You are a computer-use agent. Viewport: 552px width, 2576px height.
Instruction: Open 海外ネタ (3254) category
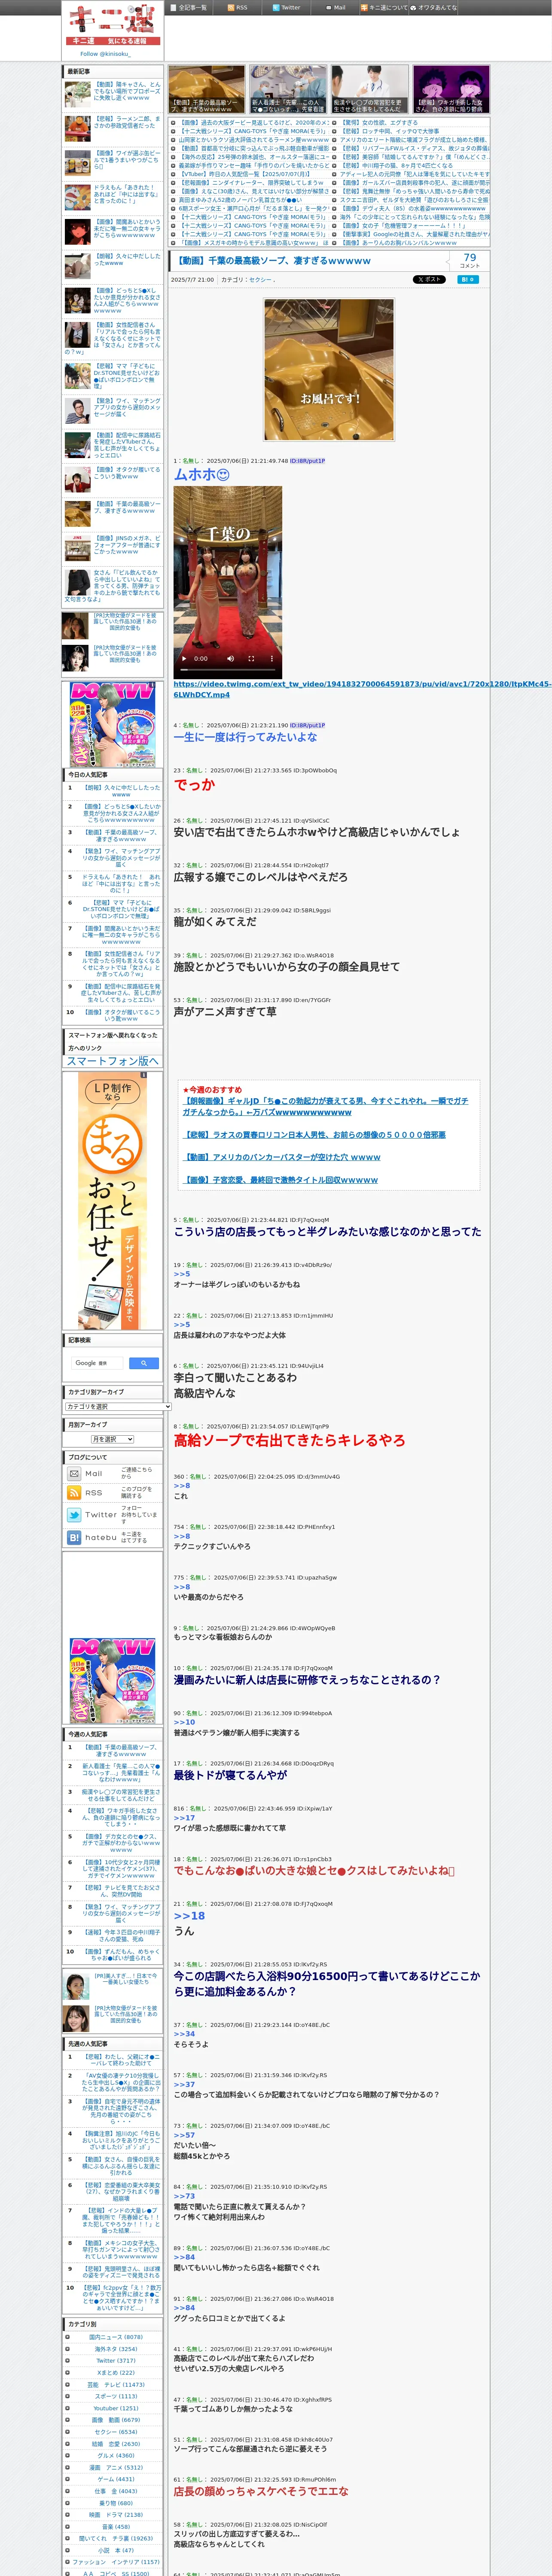click(116, 2349)
